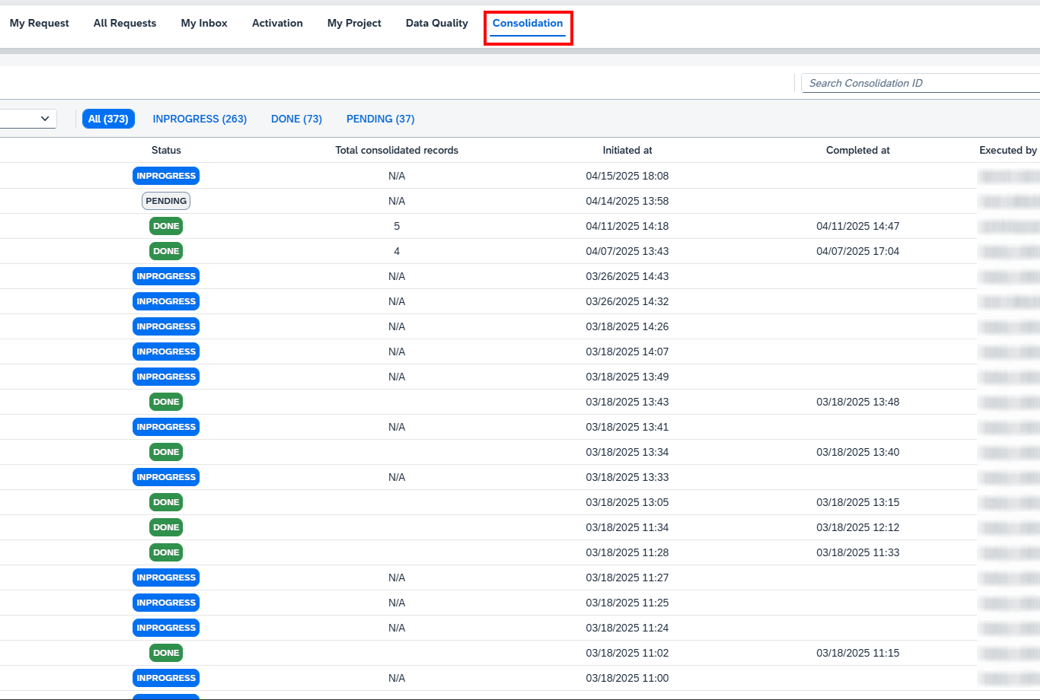Click INPROGRESS badge for 03/26/2025 14:43 row

[x=166, y=276]
